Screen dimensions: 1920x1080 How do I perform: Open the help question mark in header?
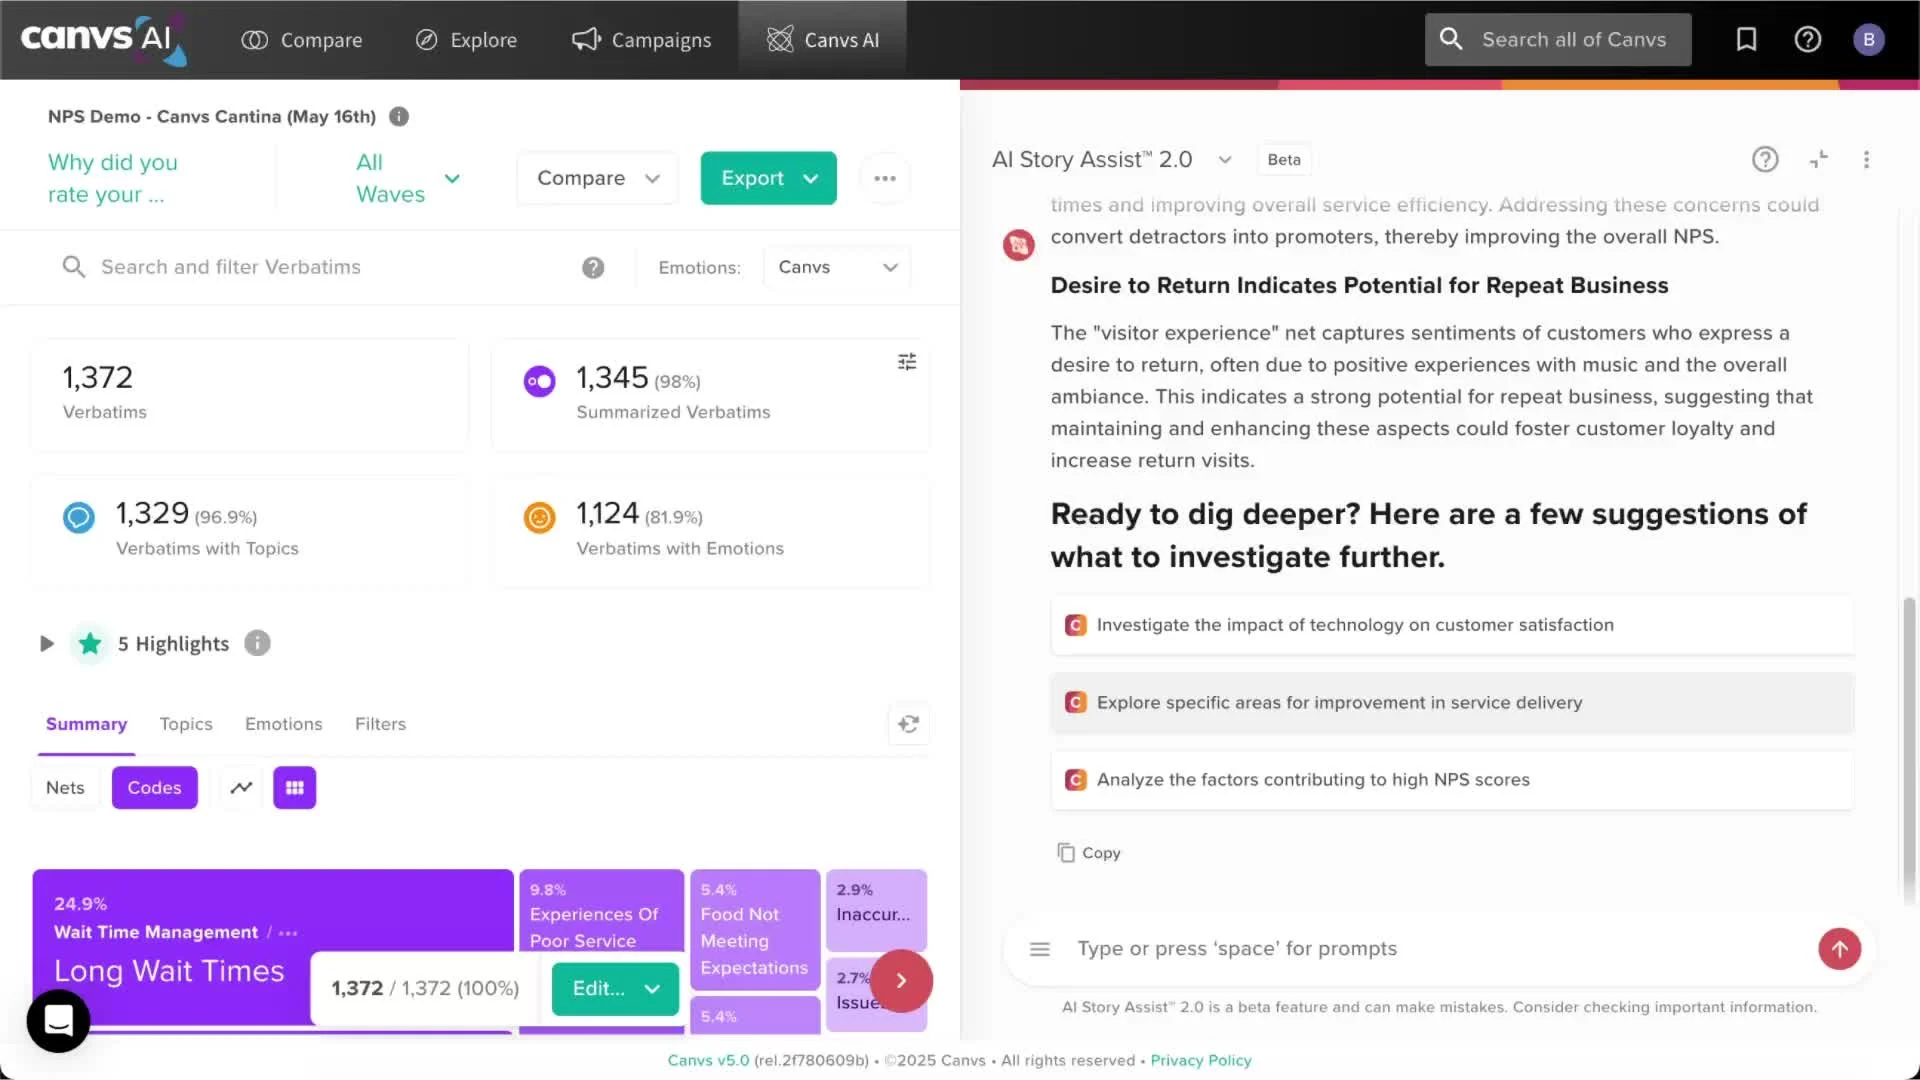1807,39
